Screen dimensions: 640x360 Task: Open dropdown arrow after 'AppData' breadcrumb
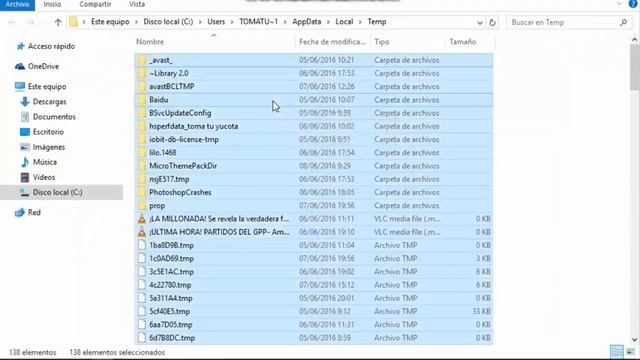pos(328,22)
